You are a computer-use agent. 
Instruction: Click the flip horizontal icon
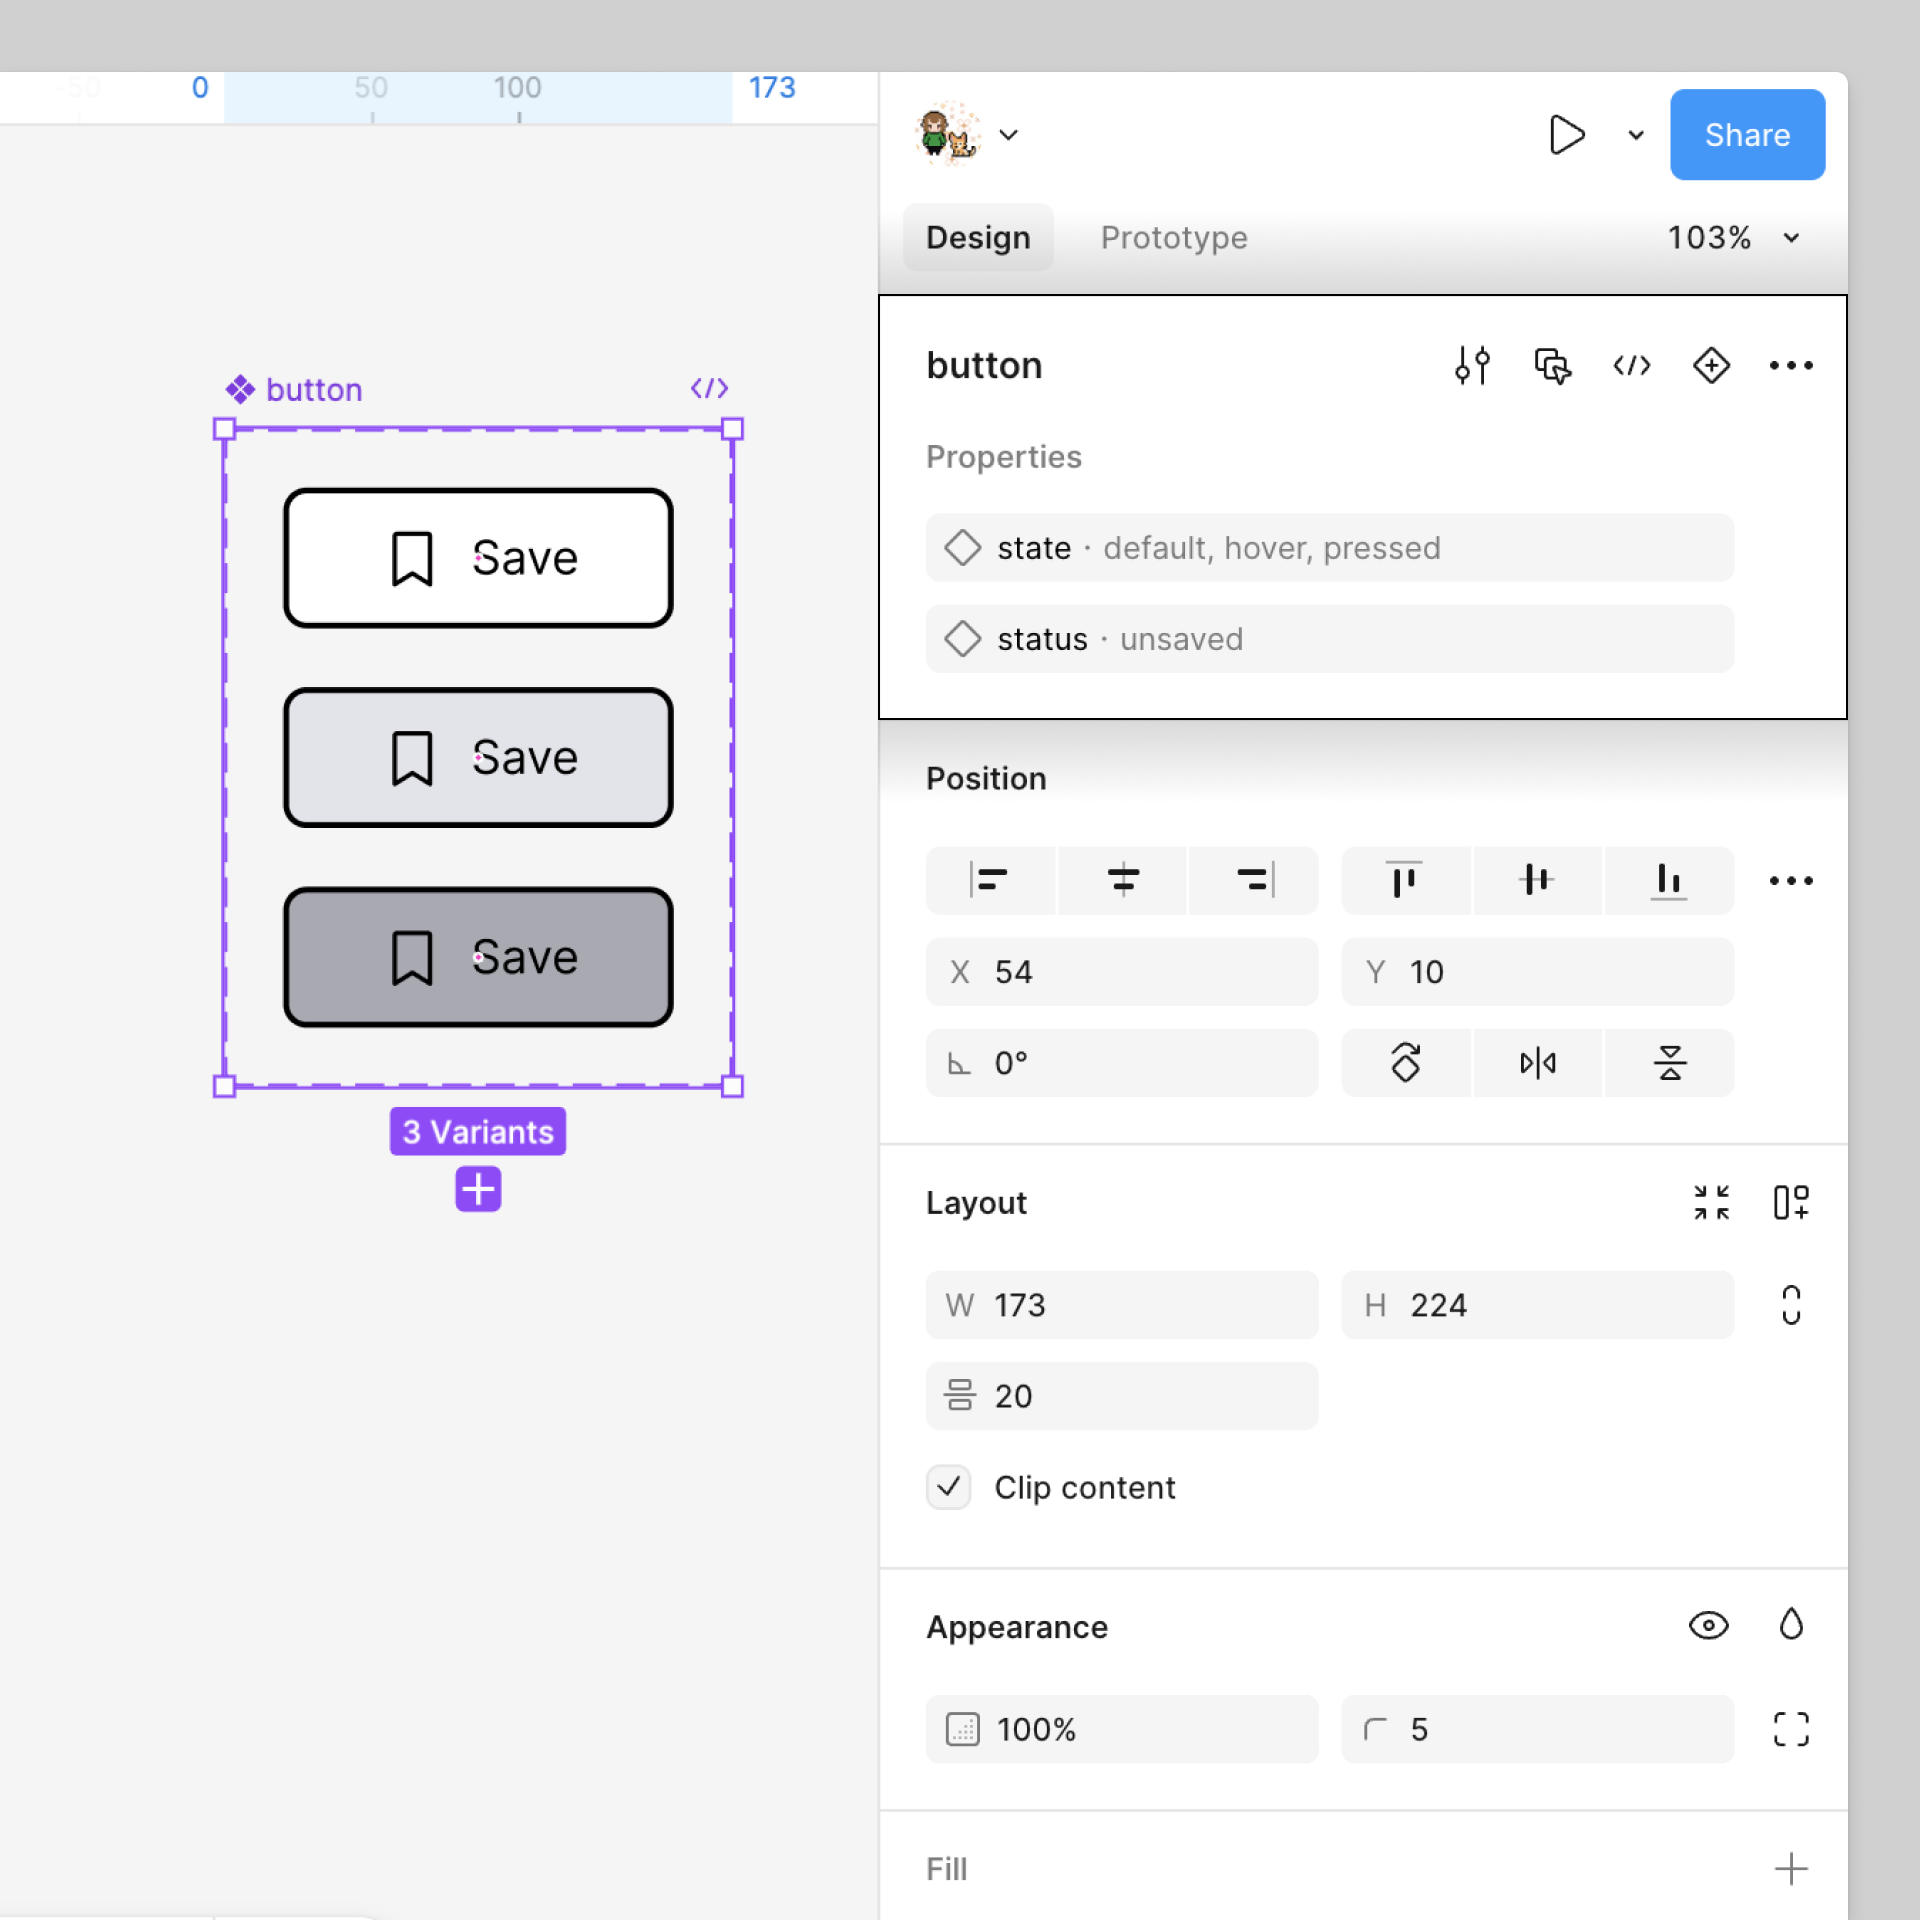pyautogui.click(x=1537, y=1062)
